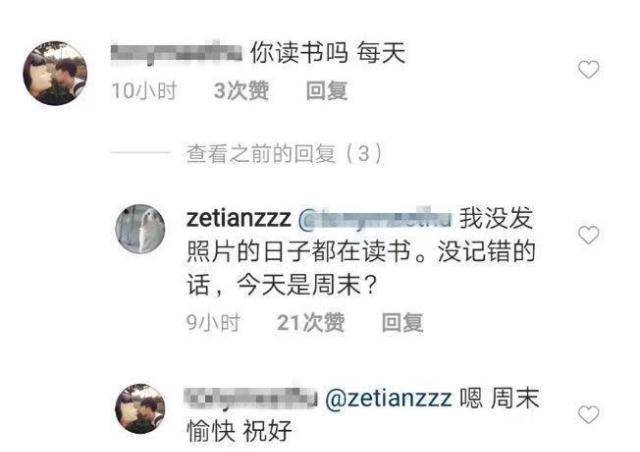640x452 pixels.
Task: Open the 21次赞 likes list
Action: tap(311, 323)
